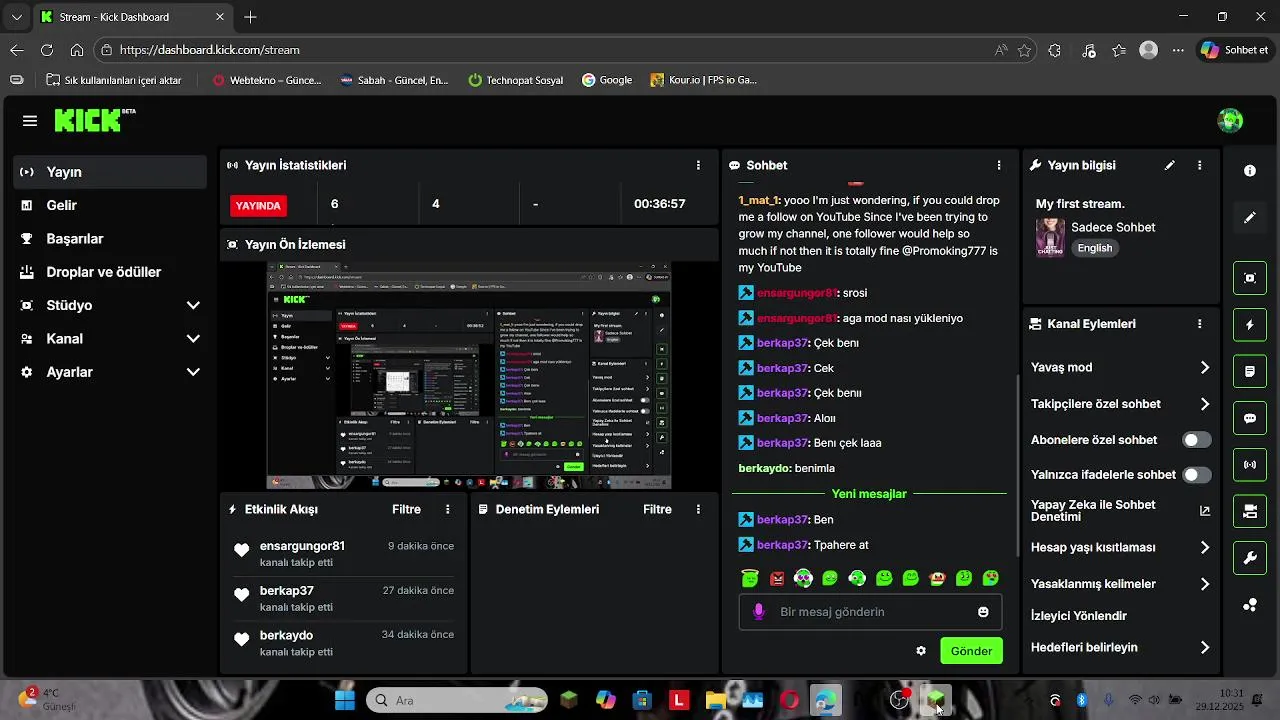
Task: Click the three-dots cluster icon in sidebar
Action: [x=1250, y=605]
